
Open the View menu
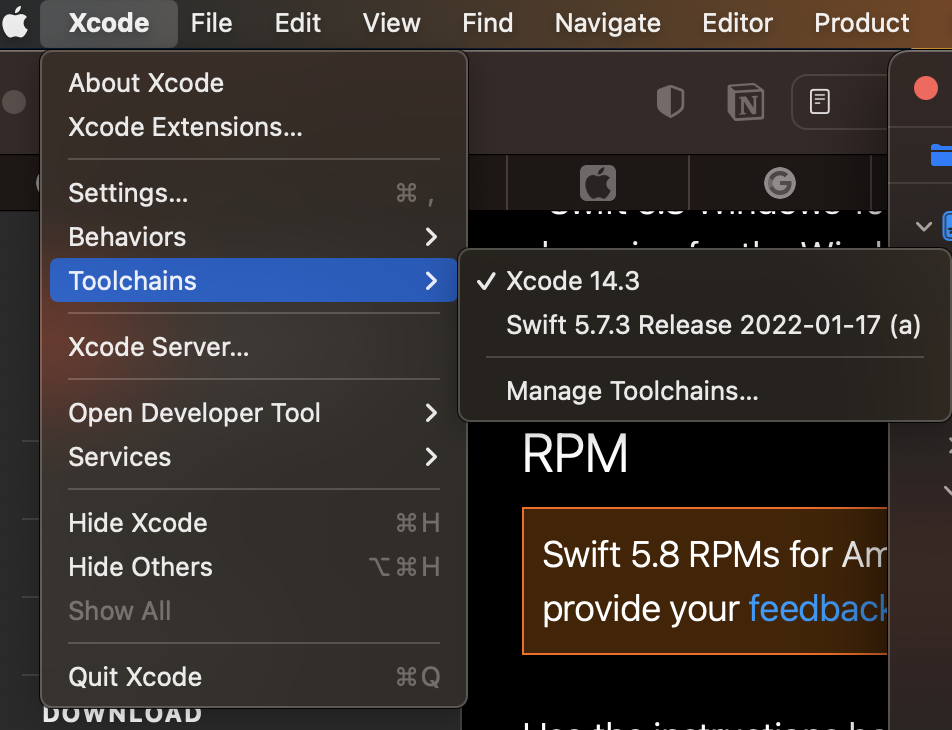click(392, 23)
